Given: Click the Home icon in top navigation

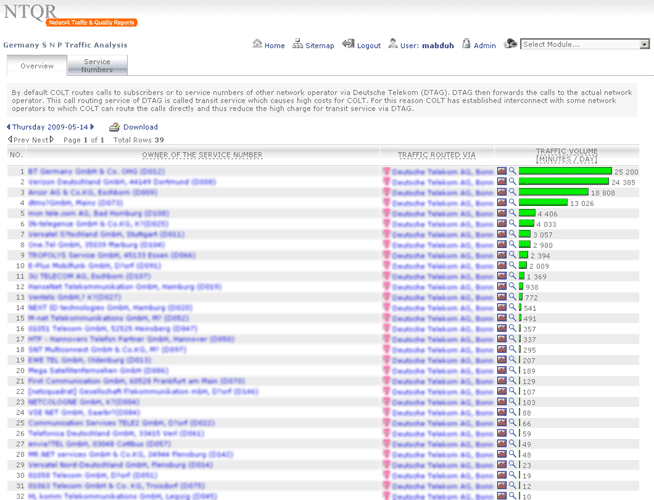Looking at the screenshot, I should coord(258,45).
